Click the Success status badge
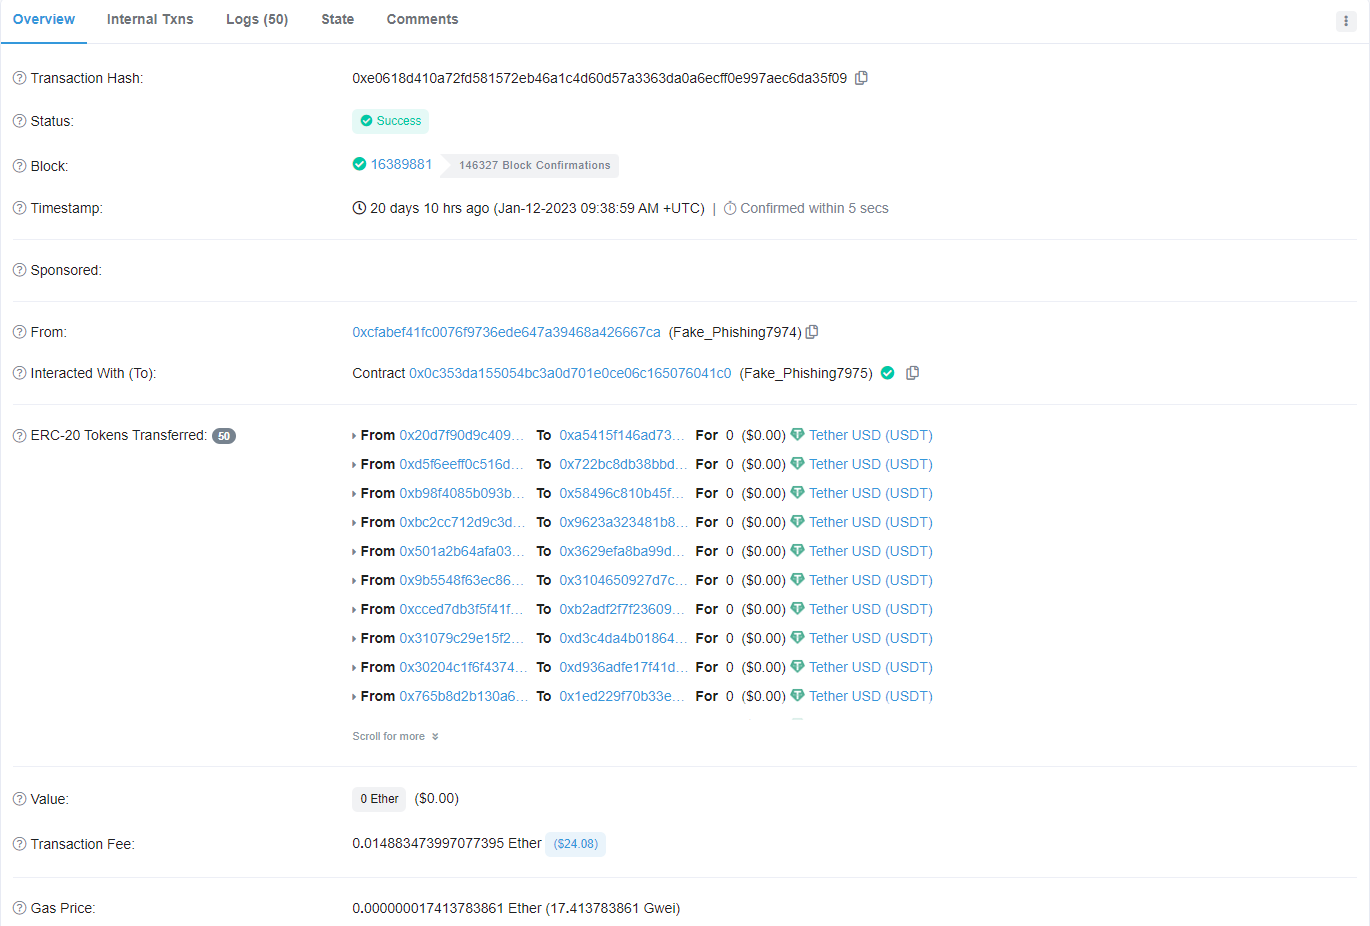This screenshot has height=926, width=1370. coord(390,121)
